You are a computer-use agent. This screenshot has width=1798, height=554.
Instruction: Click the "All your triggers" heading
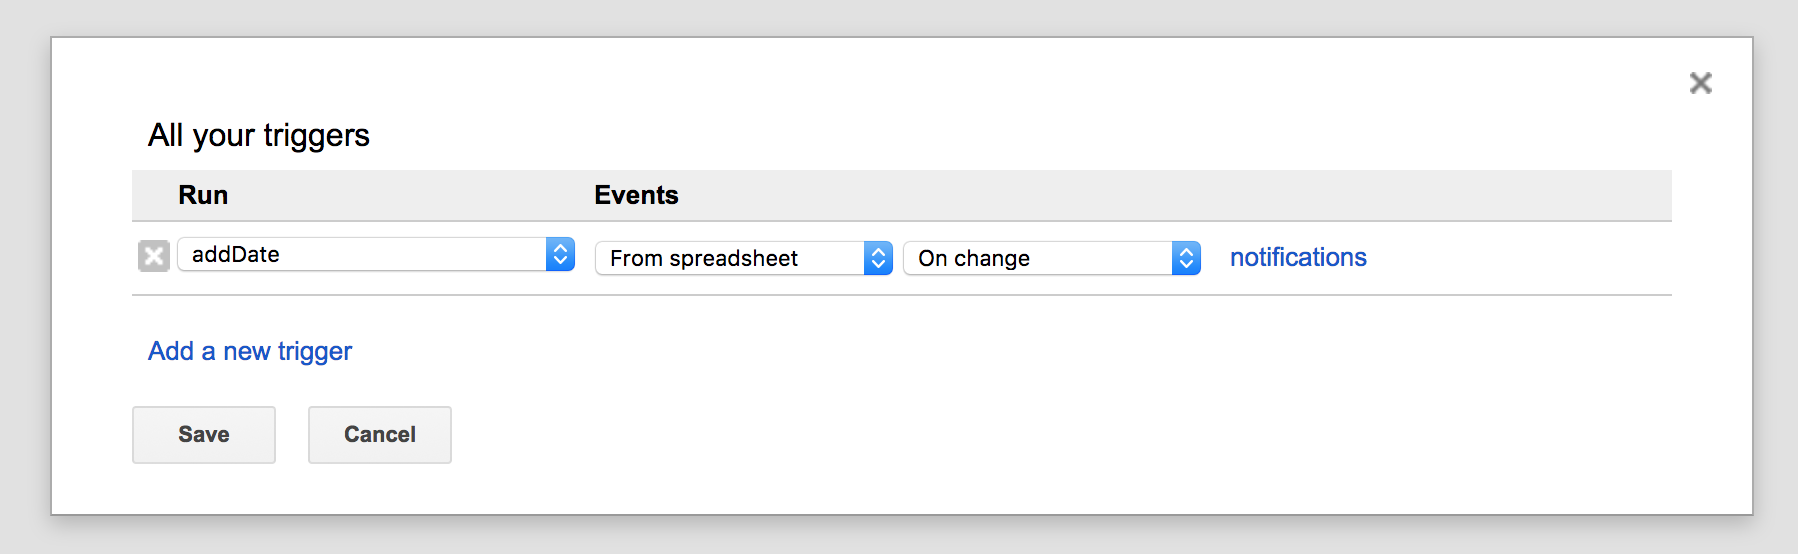tap(259, 135)
